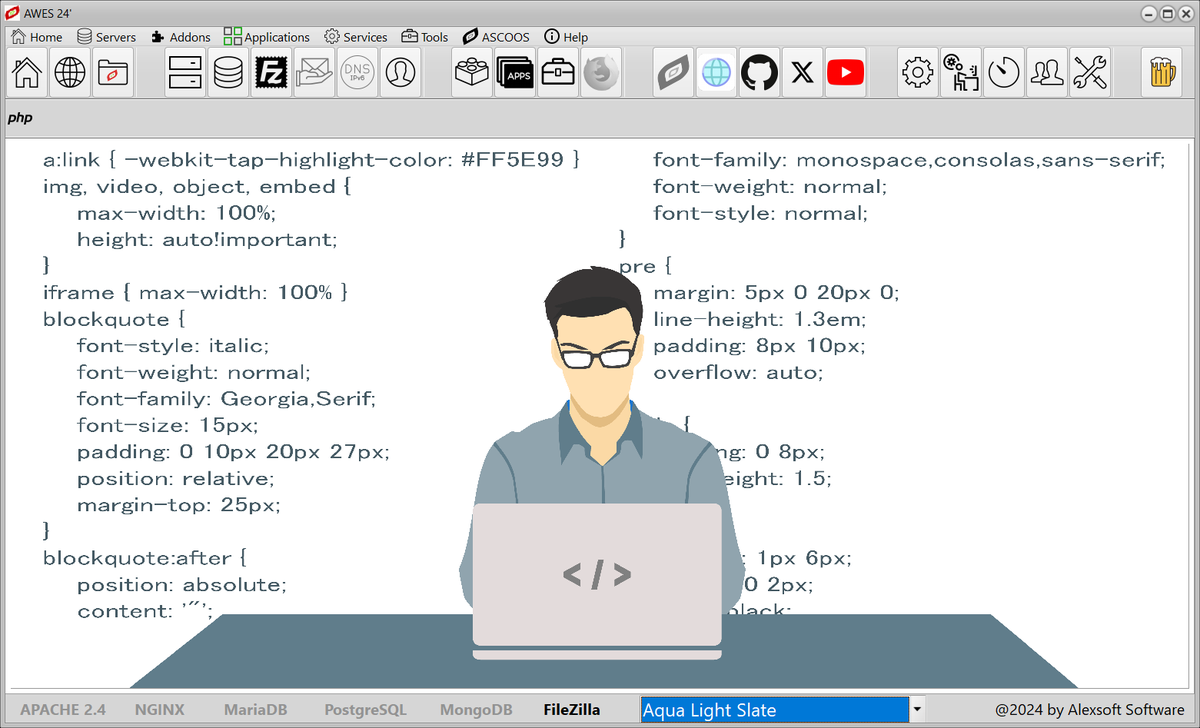Click the APACHE 2.4 status label
This screenshot has height=728, width=1200.
pyautogui.click(x=63, y=710)
